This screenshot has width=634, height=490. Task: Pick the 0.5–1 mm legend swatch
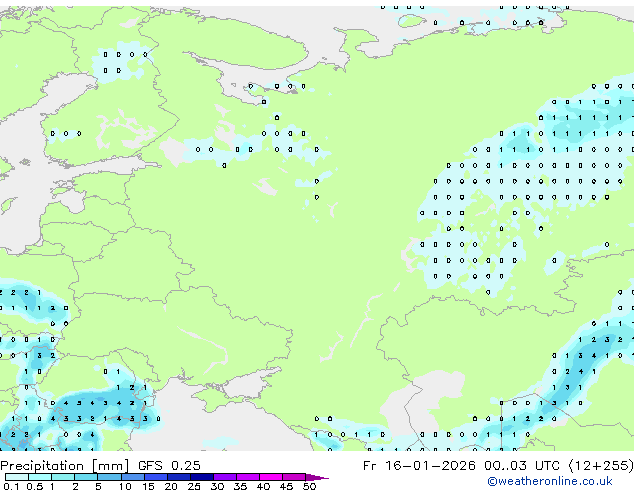coord(40,477)
